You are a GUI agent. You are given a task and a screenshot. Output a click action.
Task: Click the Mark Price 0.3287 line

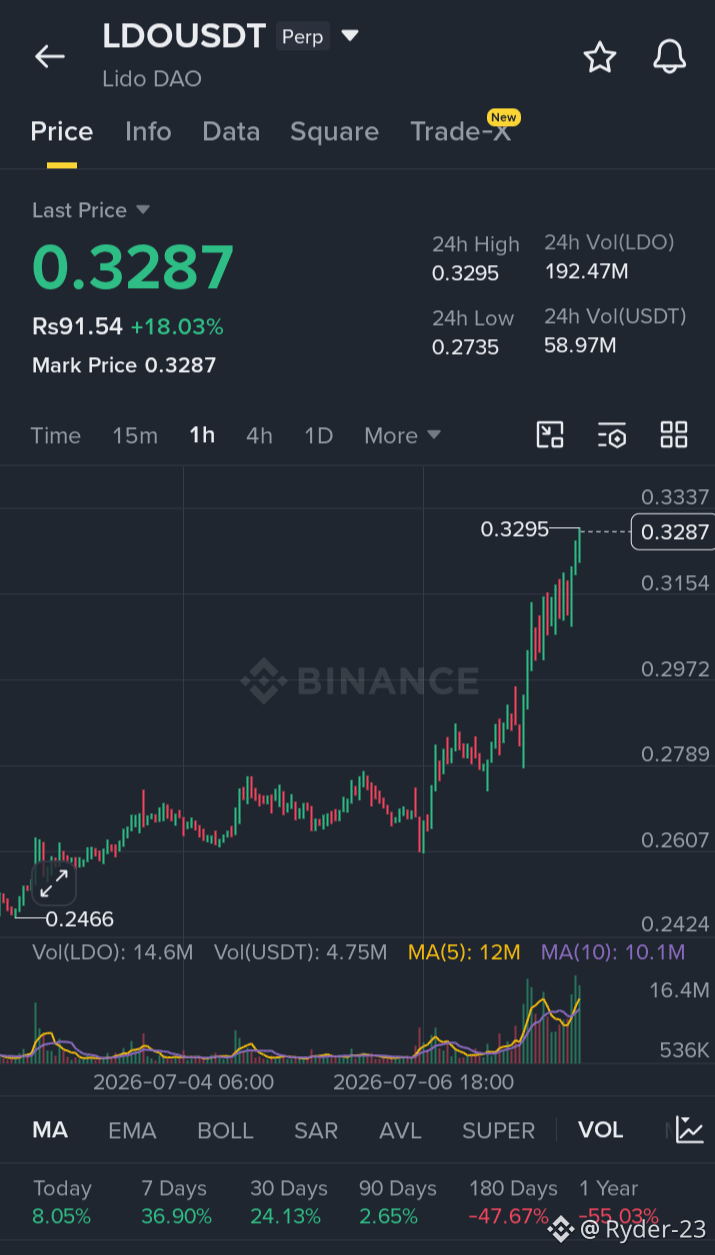pos(124,365)
